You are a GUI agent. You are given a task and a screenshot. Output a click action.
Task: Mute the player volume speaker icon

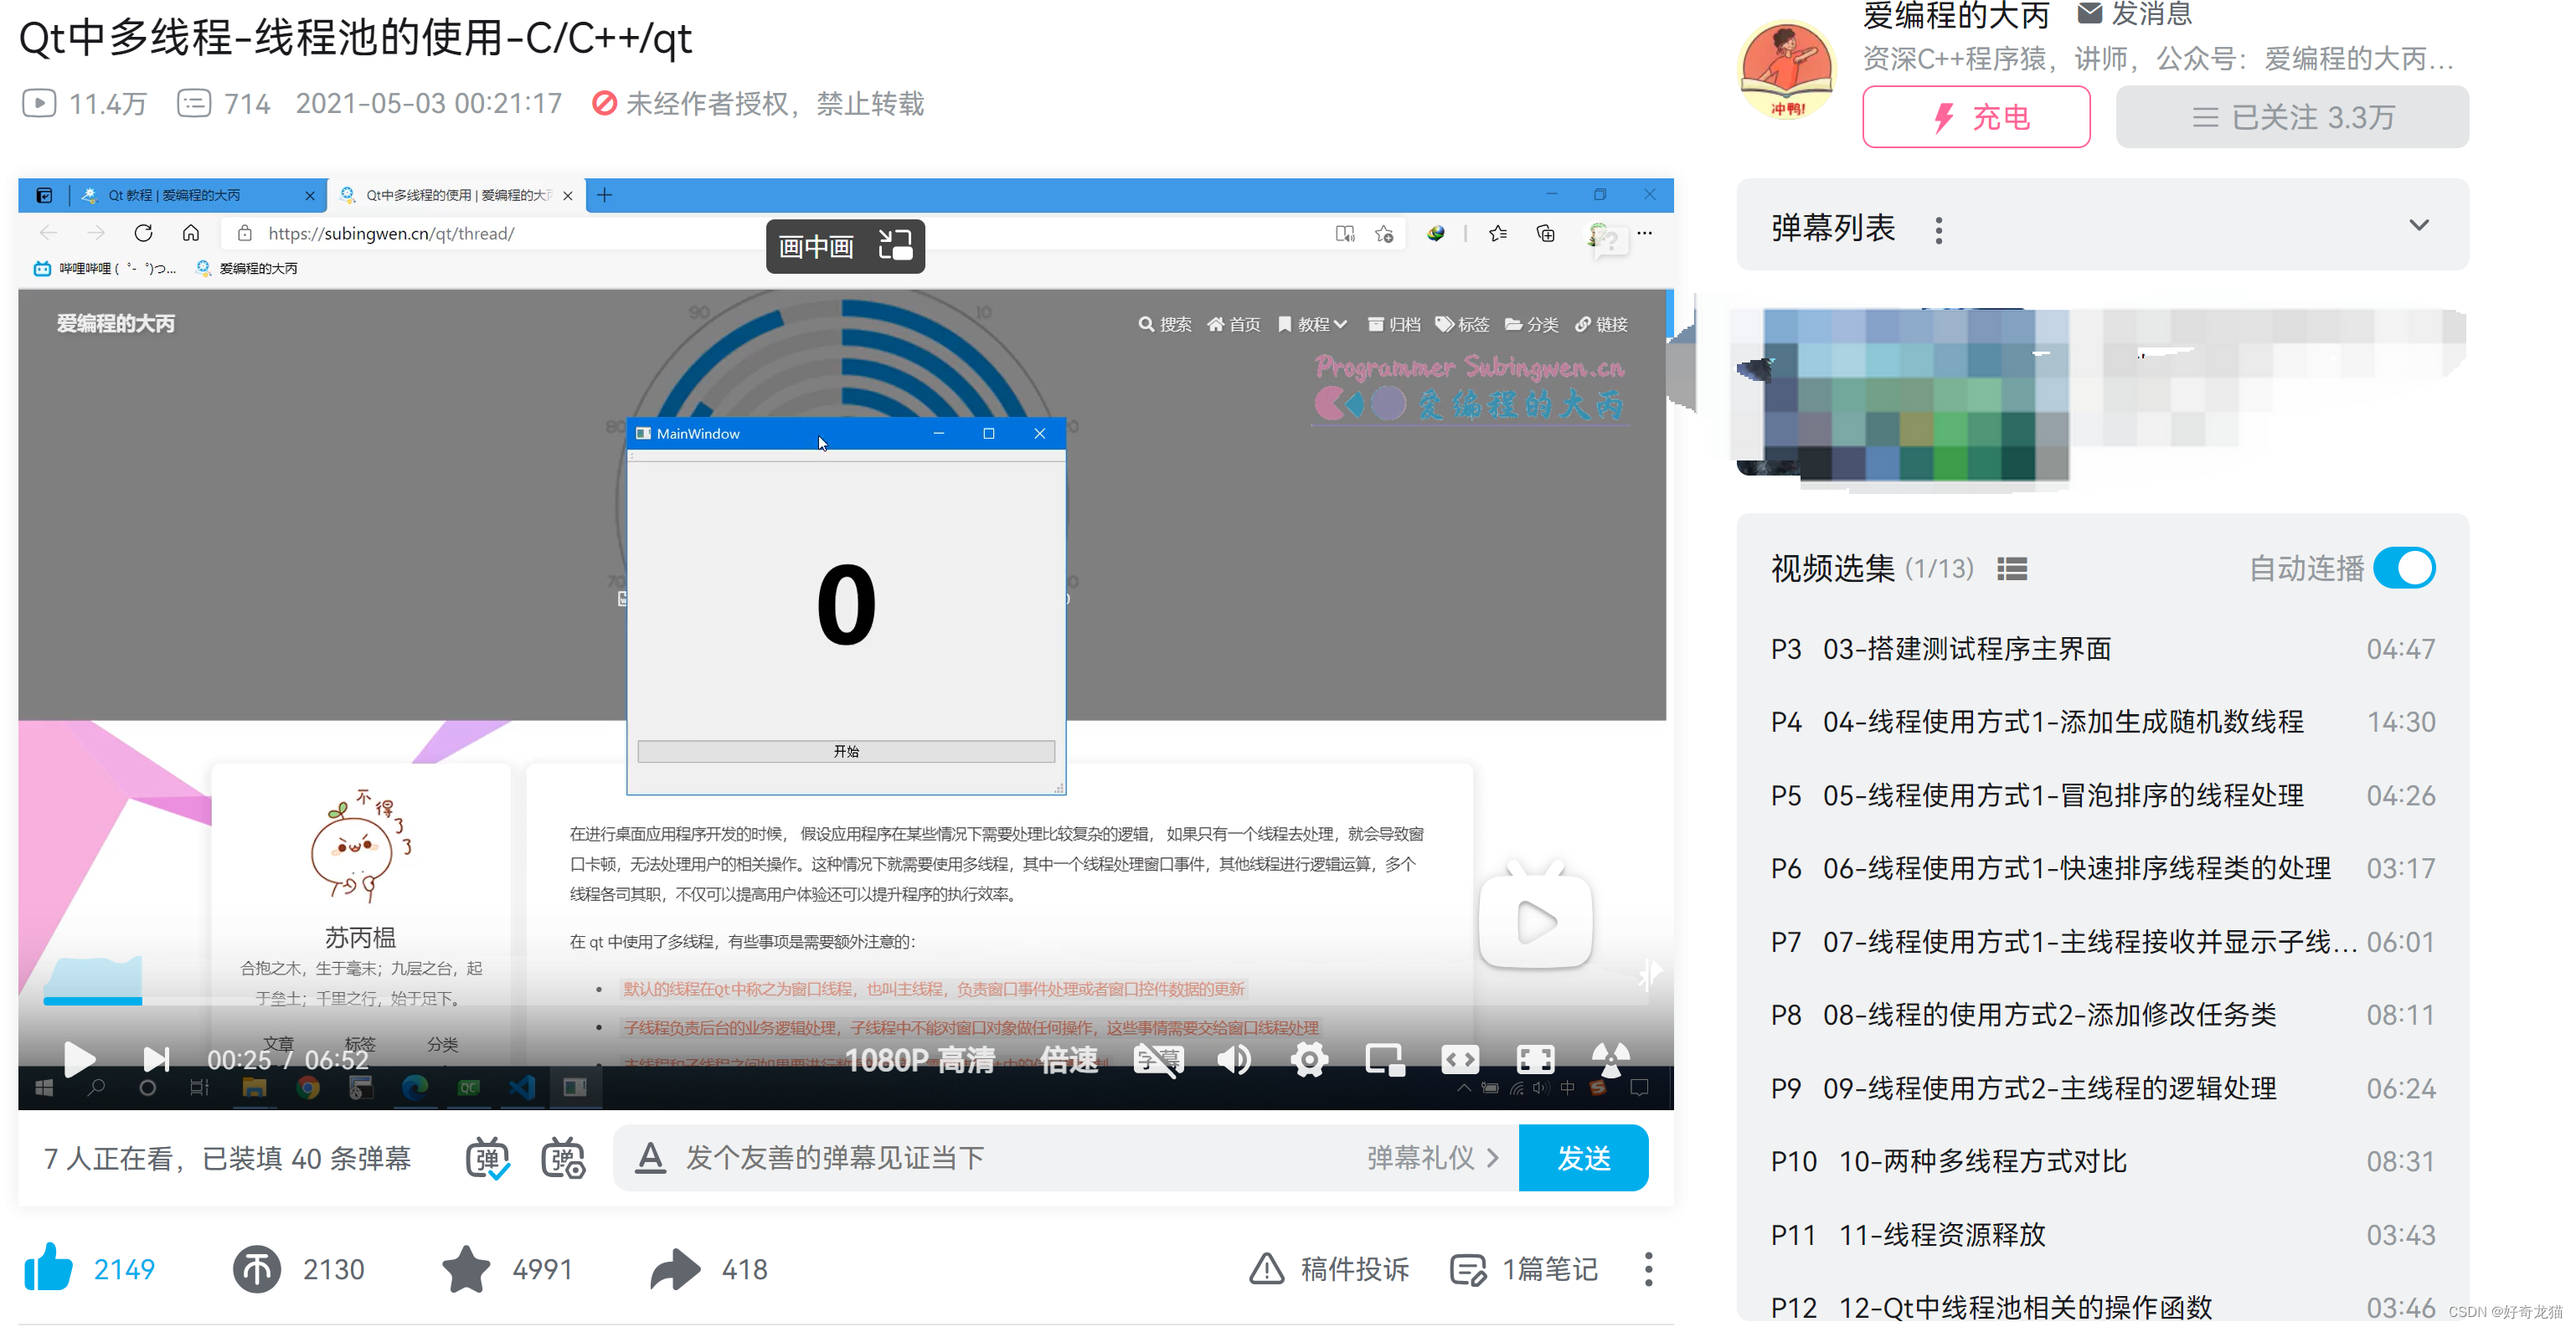(1234, 1059)
